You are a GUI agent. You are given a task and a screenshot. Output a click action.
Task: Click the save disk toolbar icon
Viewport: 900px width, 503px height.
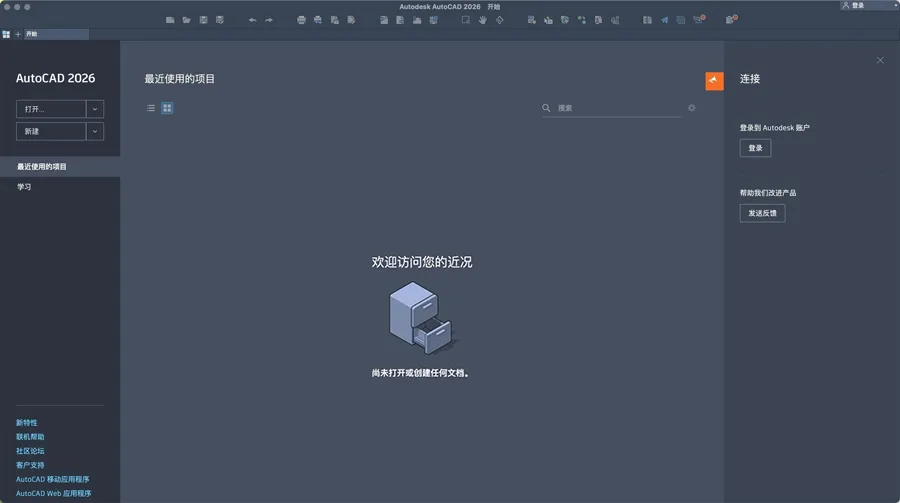[204, 20]
